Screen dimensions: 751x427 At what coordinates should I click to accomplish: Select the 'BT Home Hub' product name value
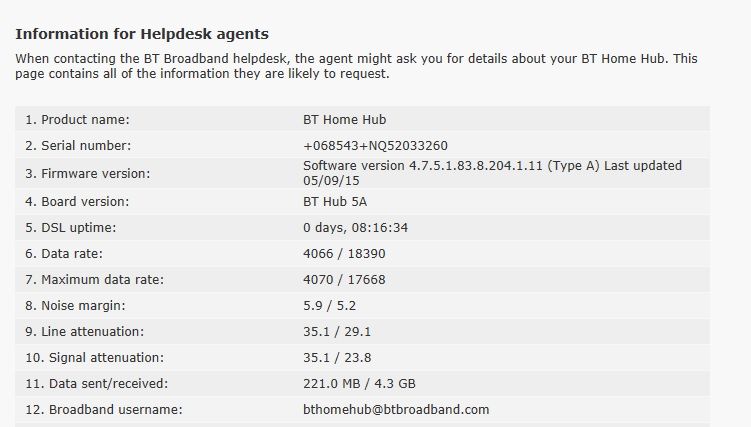pos(344,119)
